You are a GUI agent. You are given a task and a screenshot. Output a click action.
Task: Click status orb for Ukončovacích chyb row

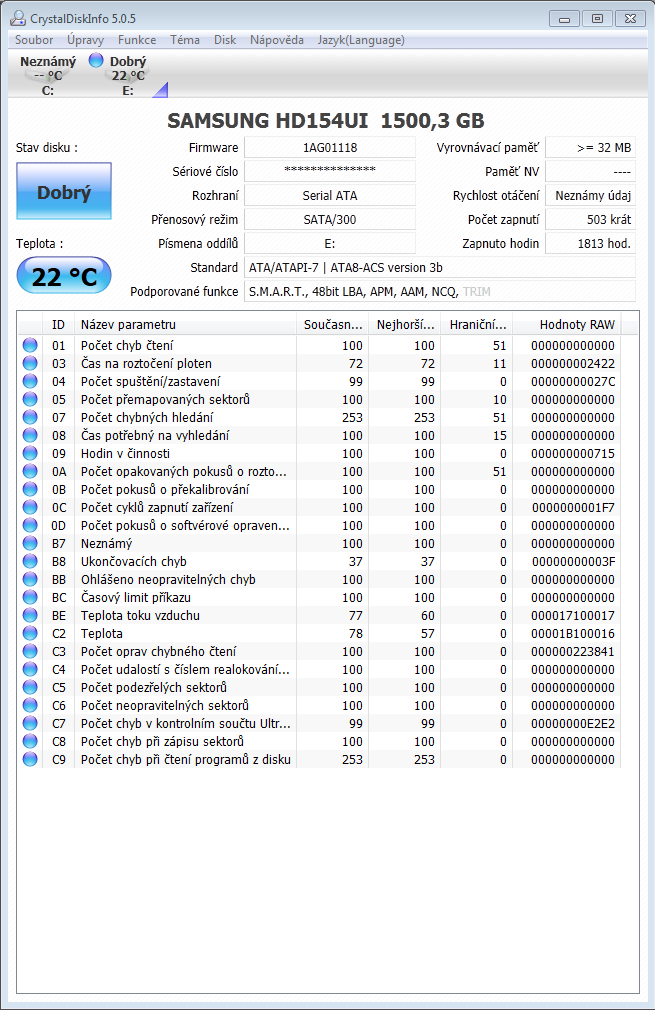click(x=30, y=562)
